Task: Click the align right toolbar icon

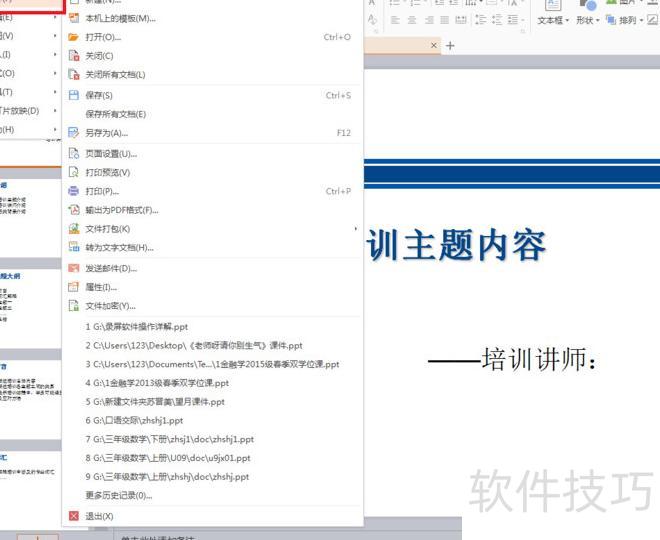Action: (x=429, y=20)
